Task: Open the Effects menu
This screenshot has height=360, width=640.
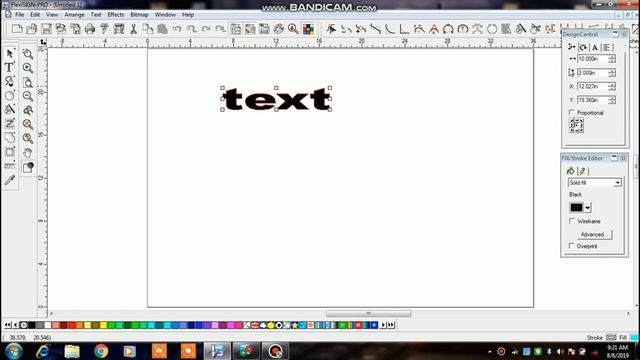Action: [116, 15]
